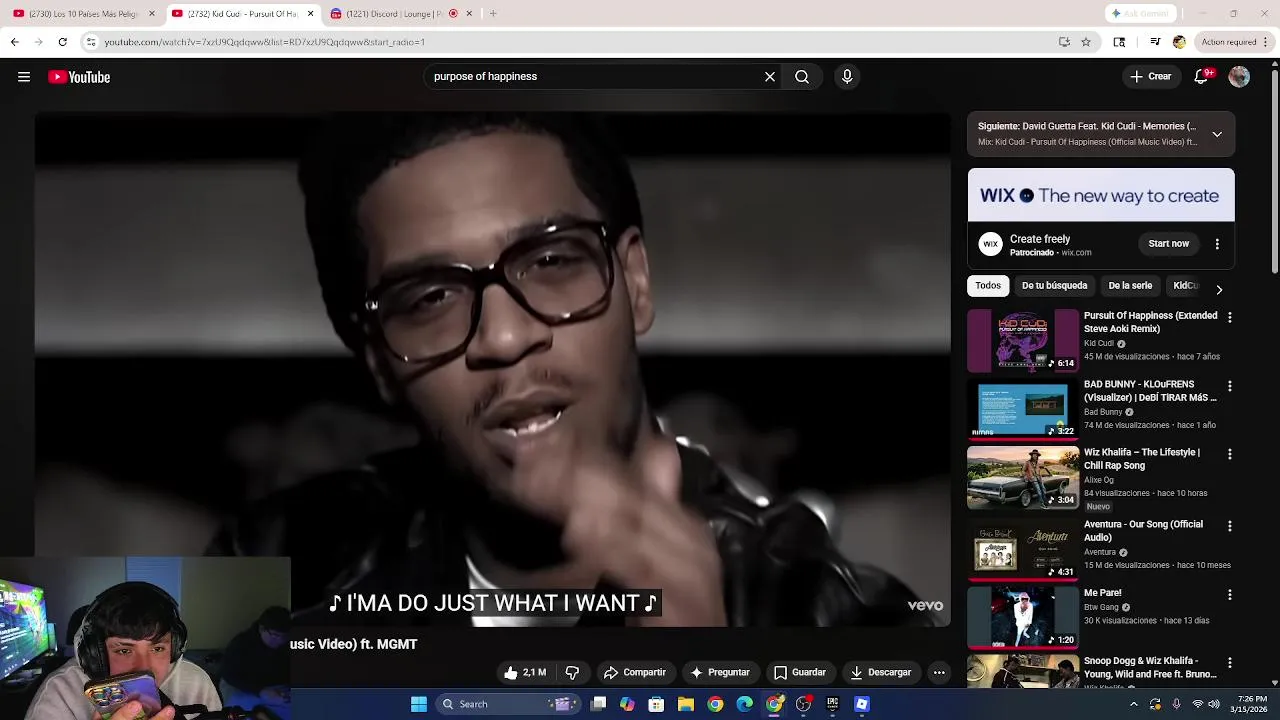The height and width of the screenshot is (720, 1280).
Task: Open Microsoft Store from the taskbar
Action: 656,704
